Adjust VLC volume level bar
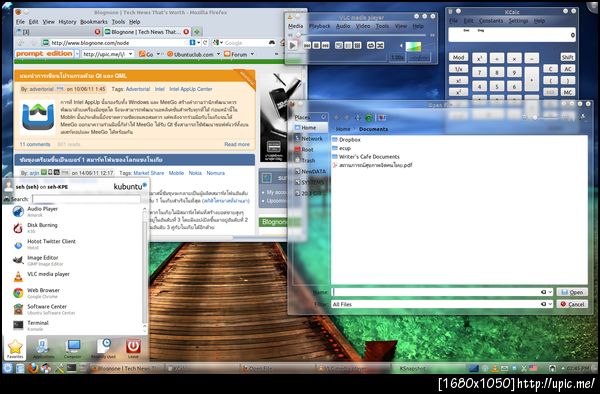 click(x=413, y=46)
